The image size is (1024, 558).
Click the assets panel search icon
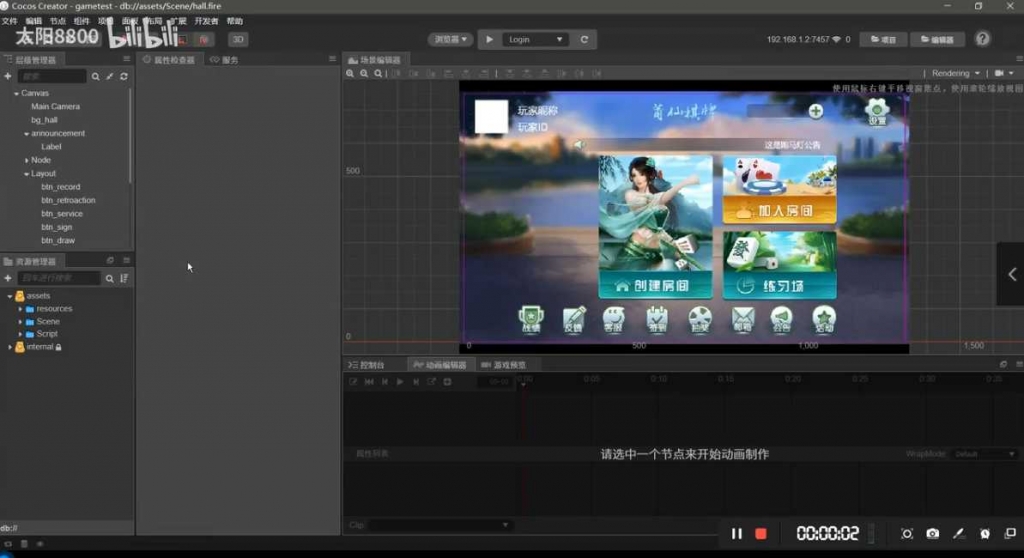[110, 278]
